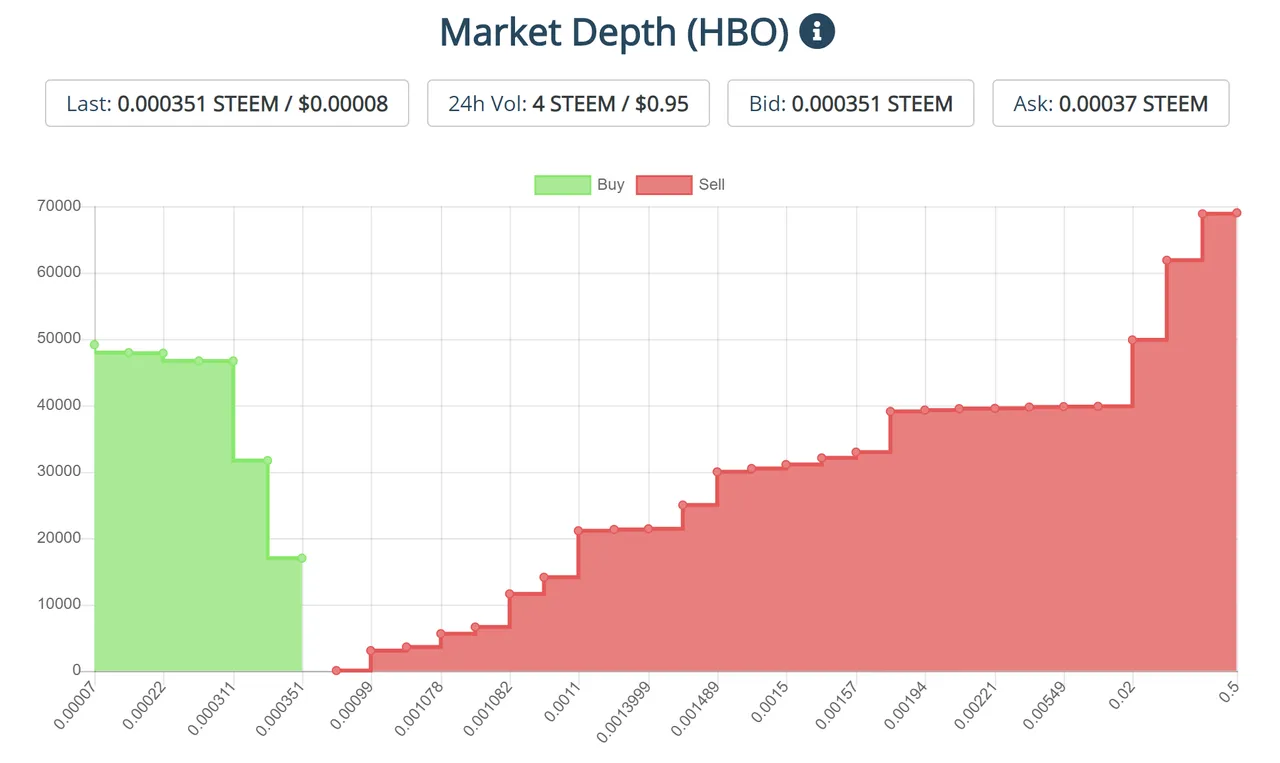Click the 0.0011 x-axis label
The height and width of the screenshot is (763, 1280).
(x=562, y=700)
